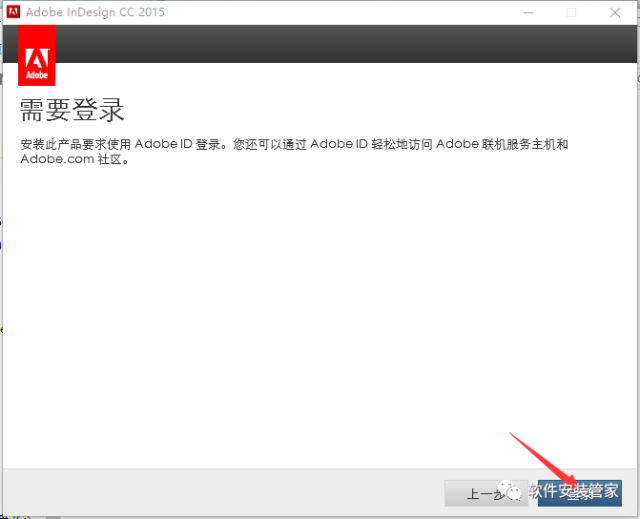Screen dimensions: 640x519
Task: Click the 软件安装管家 watermark text
Action: (574, 492)
